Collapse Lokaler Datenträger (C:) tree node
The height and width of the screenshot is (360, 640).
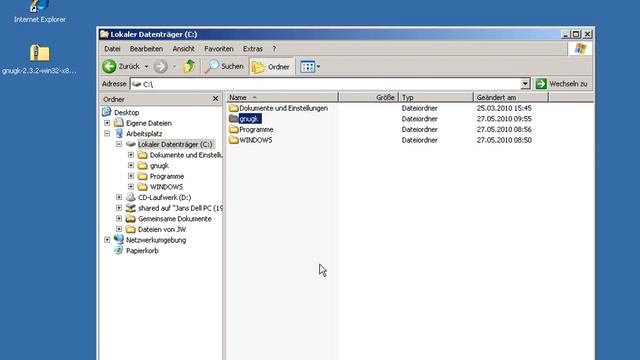point(119,144)
